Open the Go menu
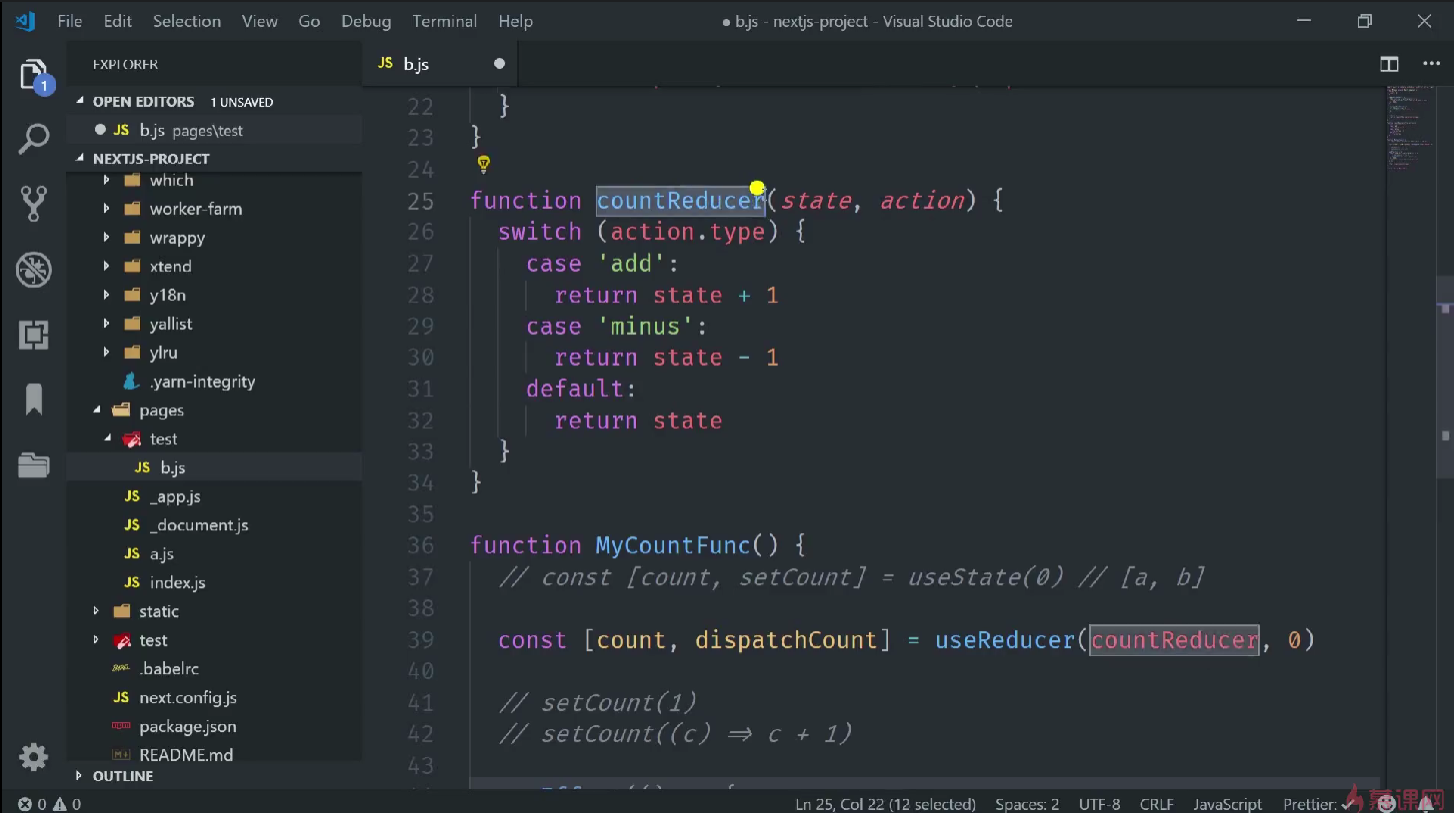 pos(310,21)
